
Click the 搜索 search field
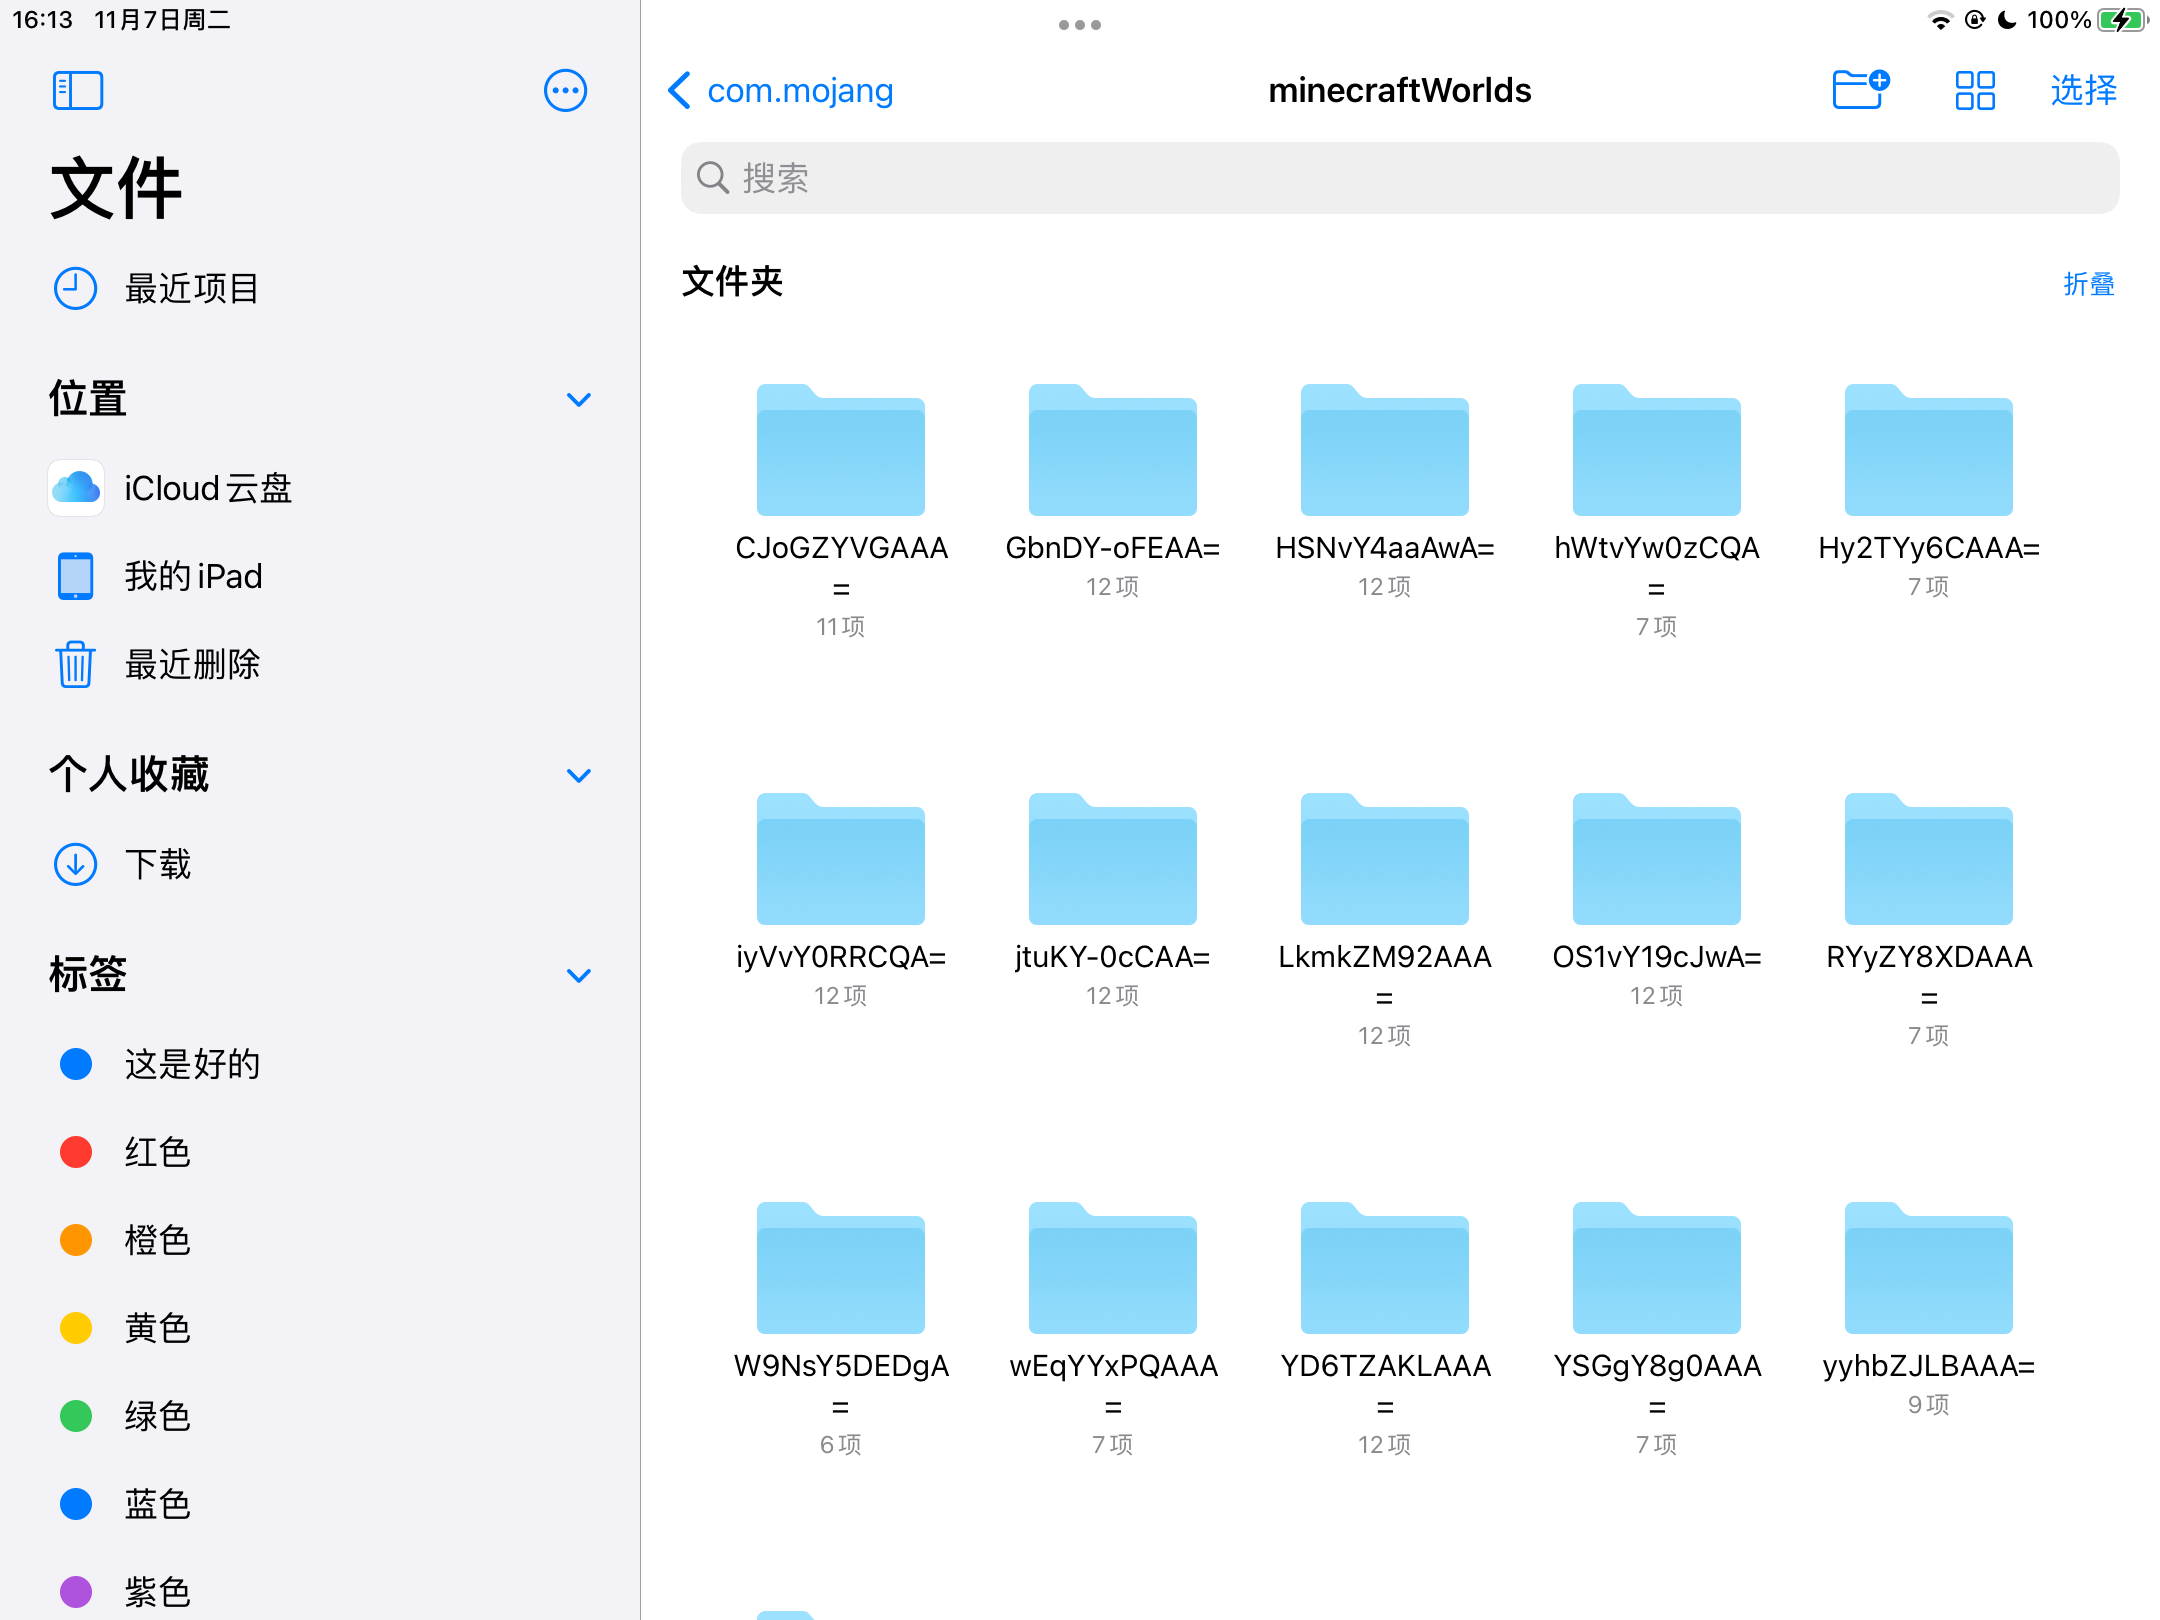[x=1400, y=178]
